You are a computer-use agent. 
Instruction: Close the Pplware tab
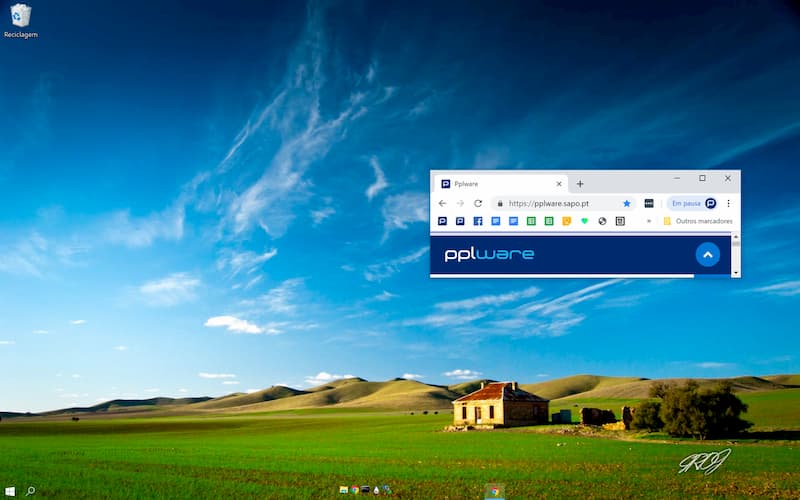559,184
